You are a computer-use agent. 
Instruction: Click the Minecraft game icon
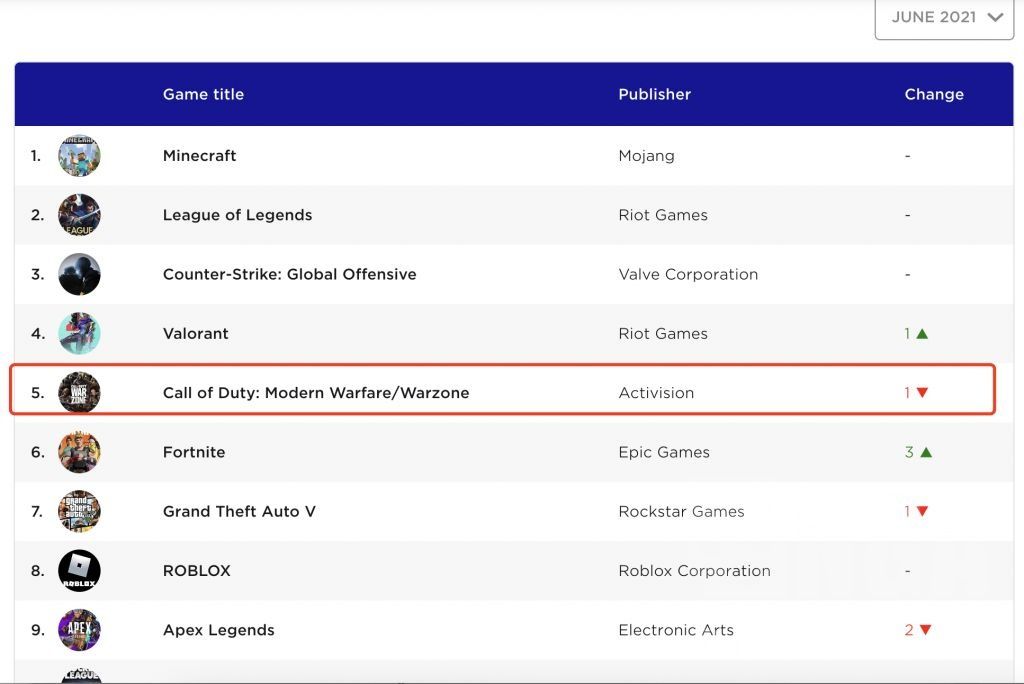[x=79, y=155]
